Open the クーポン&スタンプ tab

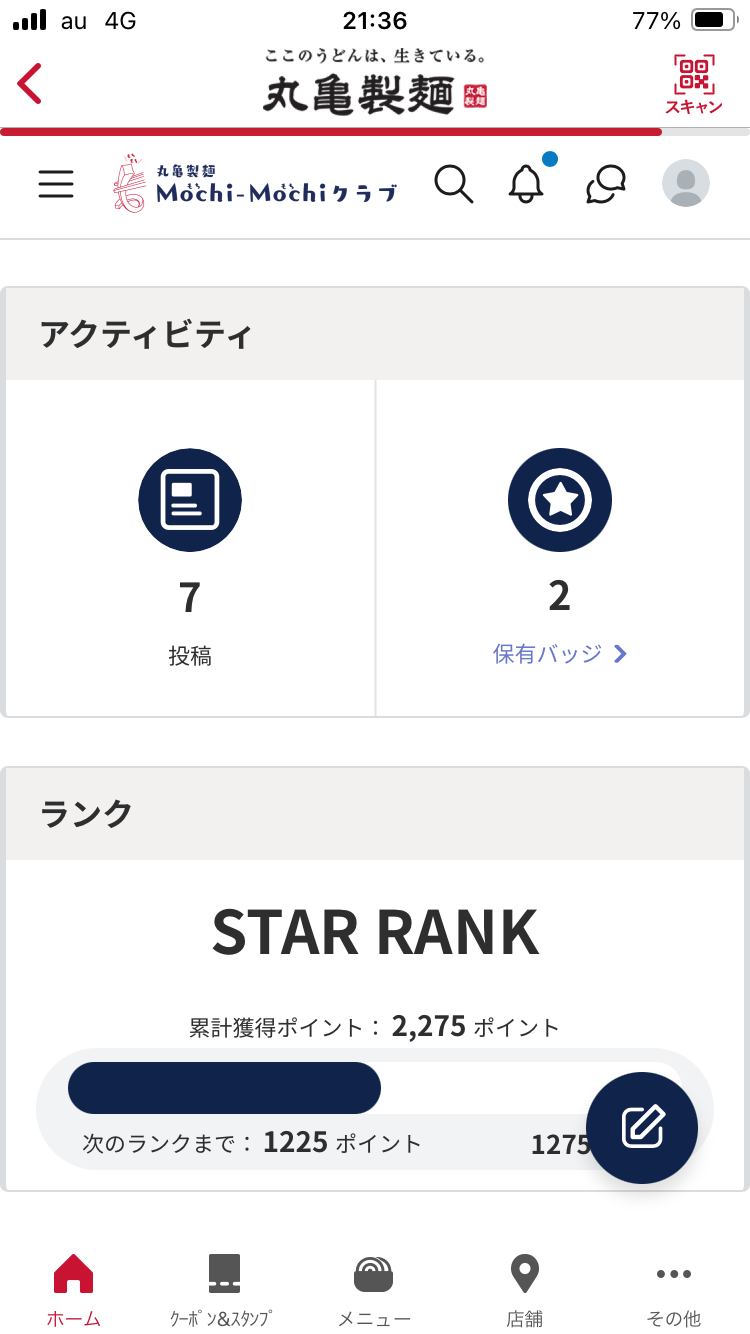(x=222, y=1290)
